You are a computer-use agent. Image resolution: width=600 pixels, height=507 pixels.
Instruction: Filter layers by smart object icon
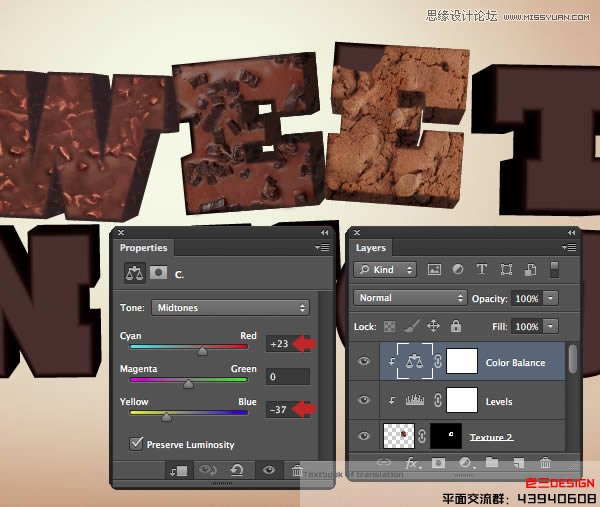pos(530,270)
